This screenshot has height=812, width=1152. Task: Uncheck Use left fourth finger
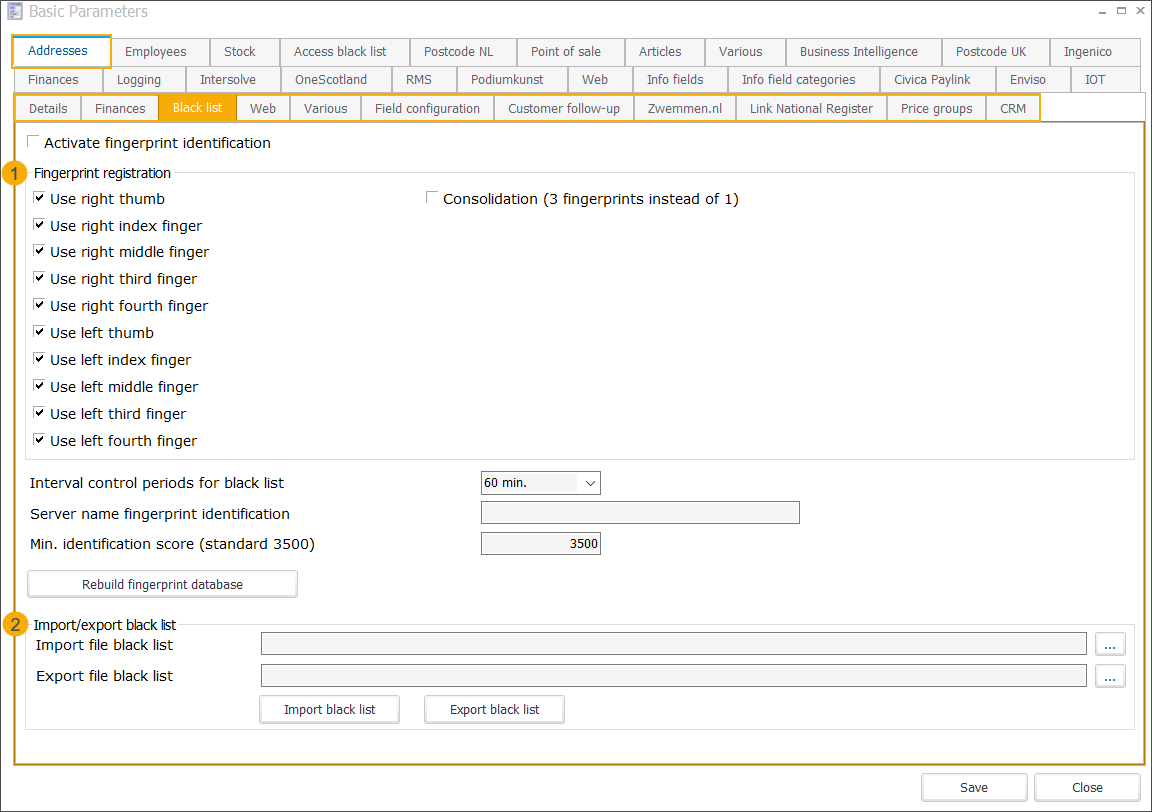(x=39, y=440)
